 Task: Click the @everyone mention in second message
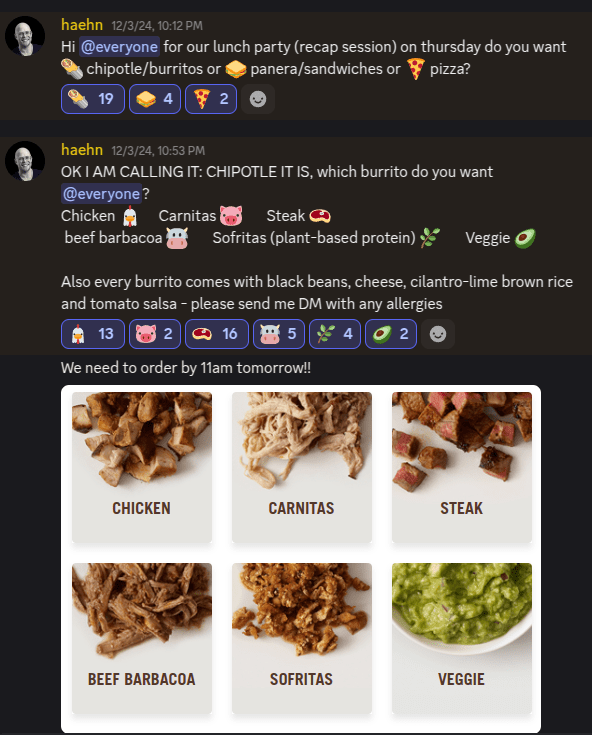101,194
